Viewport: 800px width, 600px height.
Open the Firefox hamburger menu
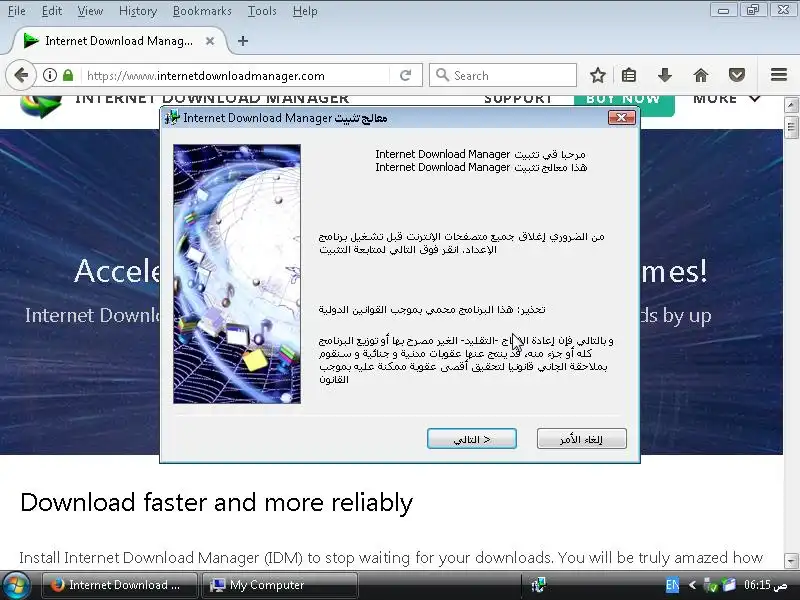pos(779,75)
